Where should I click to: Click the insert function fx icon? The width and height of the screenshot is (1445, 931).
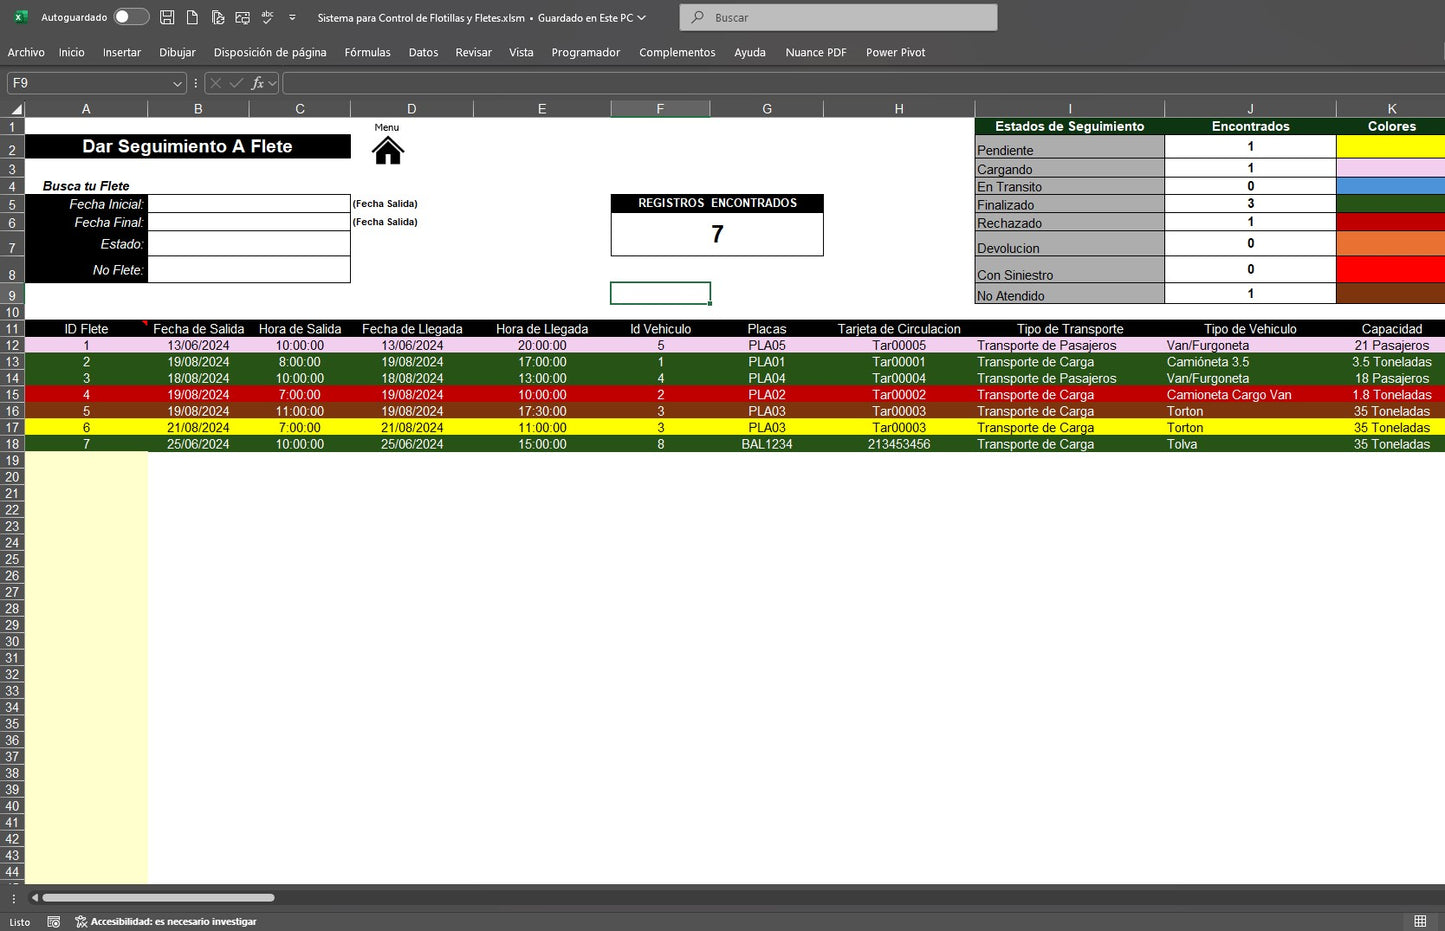[257, 83]
